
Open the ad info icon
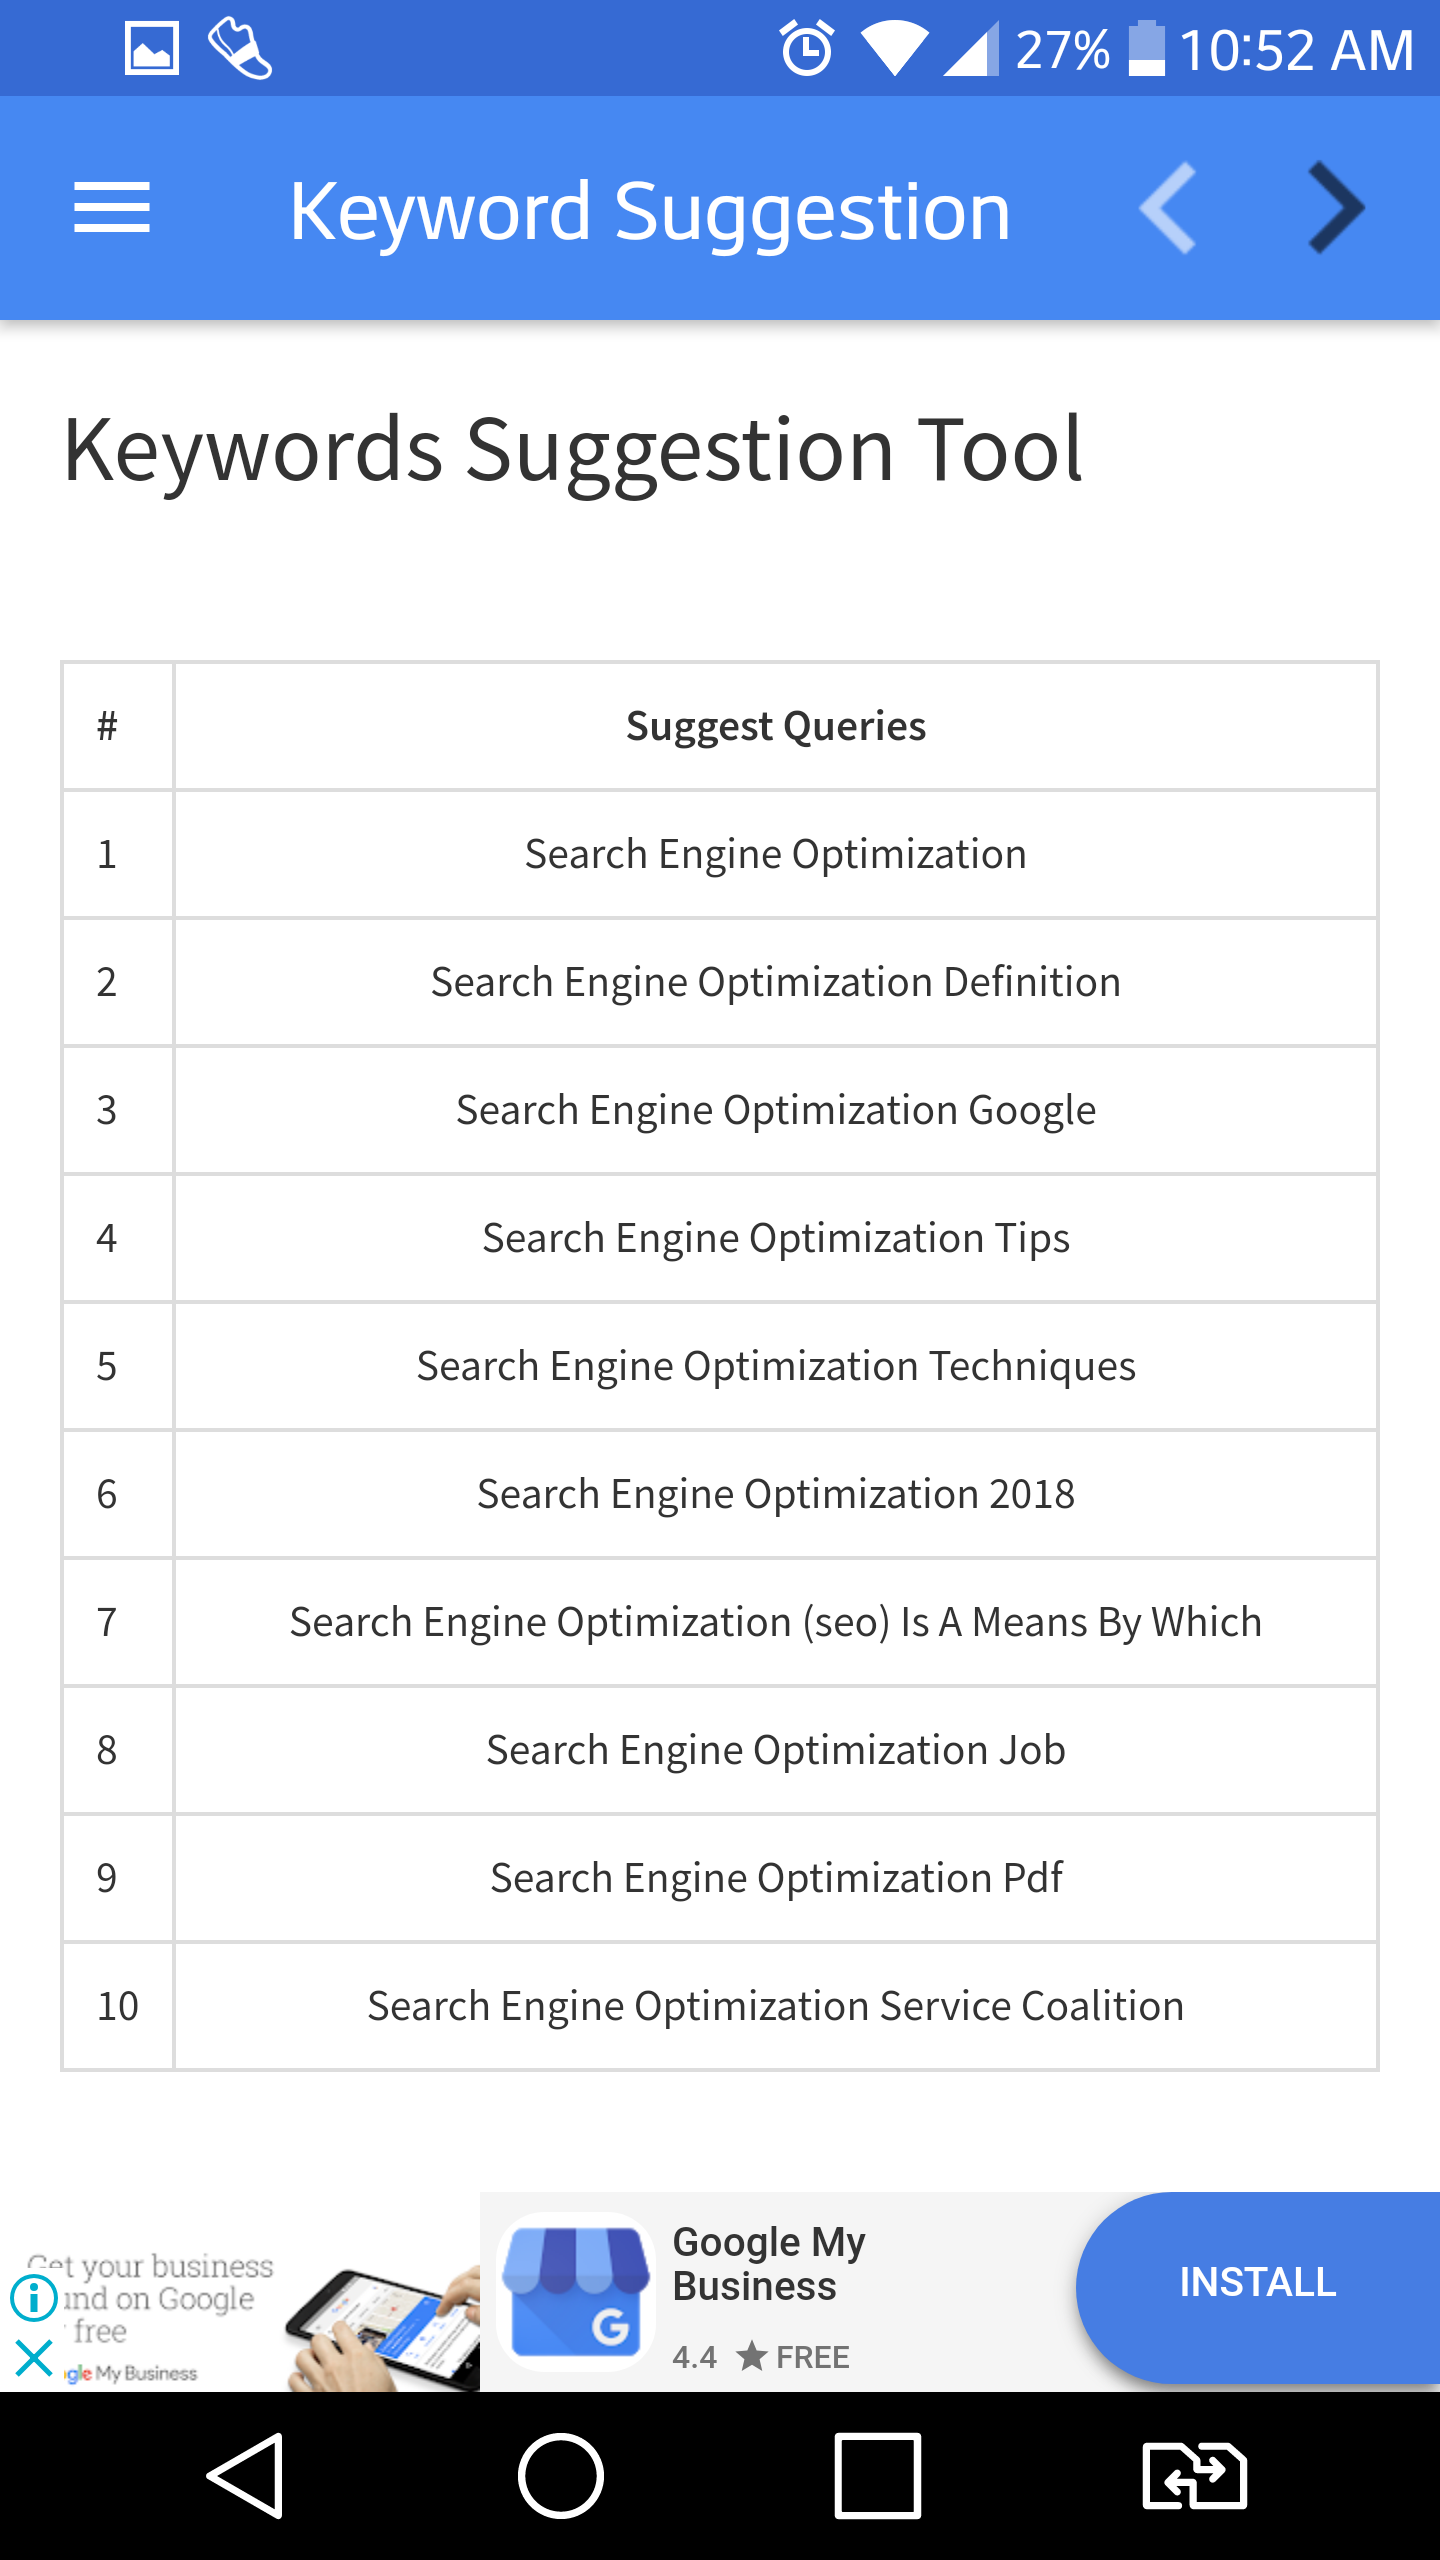(x=34, y=2297)
